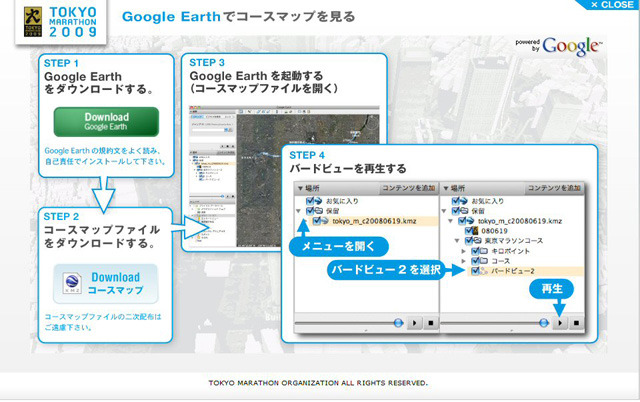Click お気に入り globe icon in left Places panel
640x402 pixels.
tap(318, 201)
